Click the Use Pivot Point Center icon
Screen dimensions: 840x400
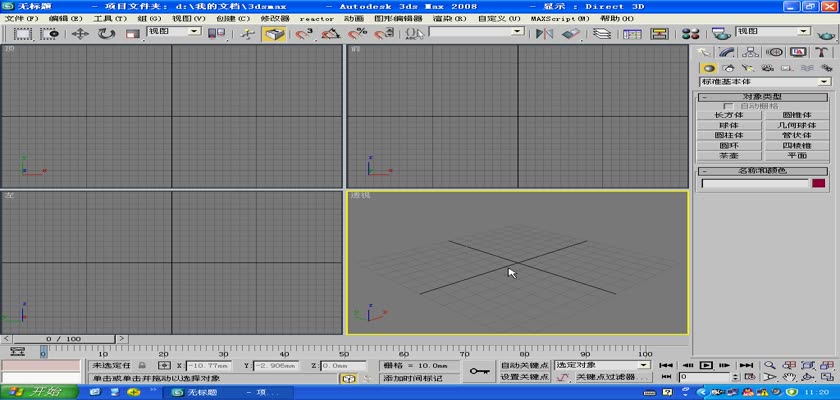click(216, 34)
